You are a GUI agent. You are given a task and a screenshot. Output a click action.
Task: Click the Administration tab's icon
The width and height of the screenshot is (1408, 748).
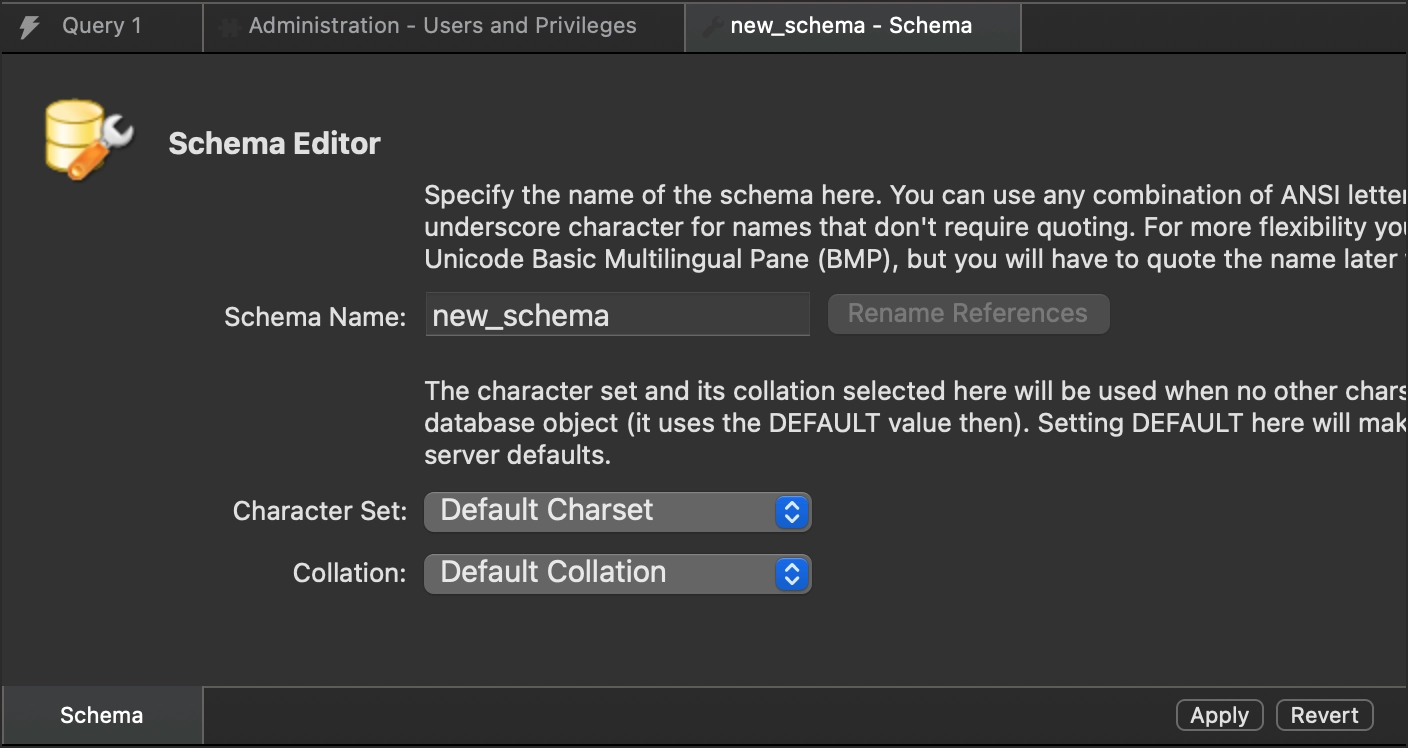[x=231, y=27]
